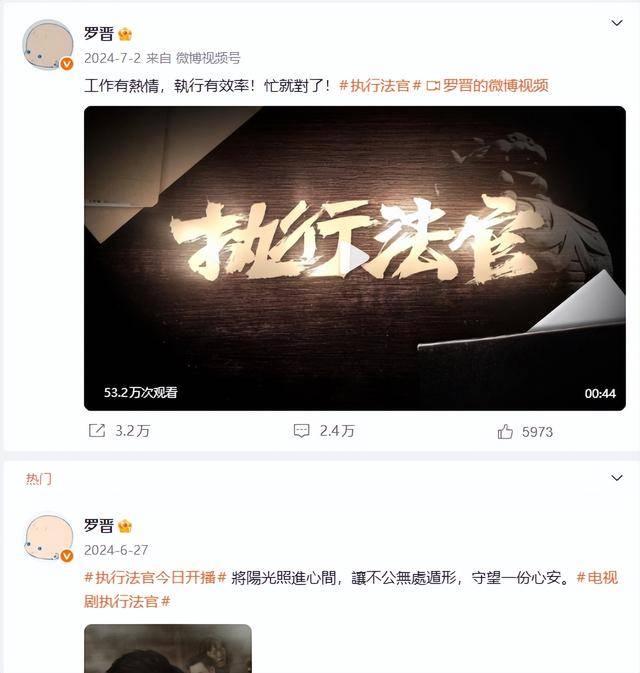Like the post with the 5973 thumbs-up icon
This screenshot has height=673, width=640.
click(505, 431)
